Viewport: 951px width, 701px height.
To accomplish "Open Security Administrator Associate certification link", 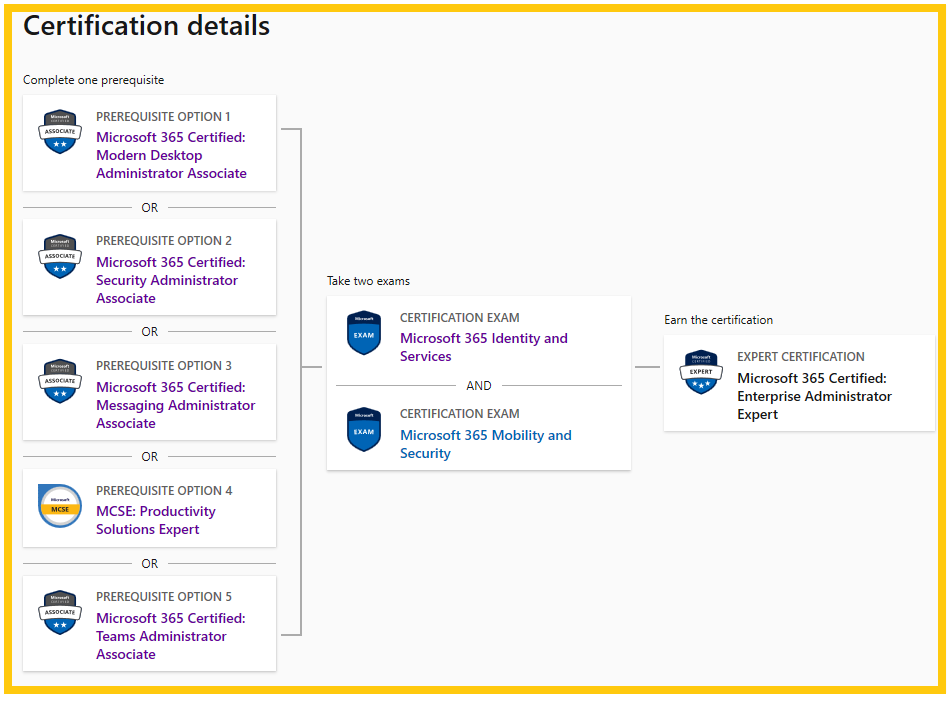I will coord(170,280).
